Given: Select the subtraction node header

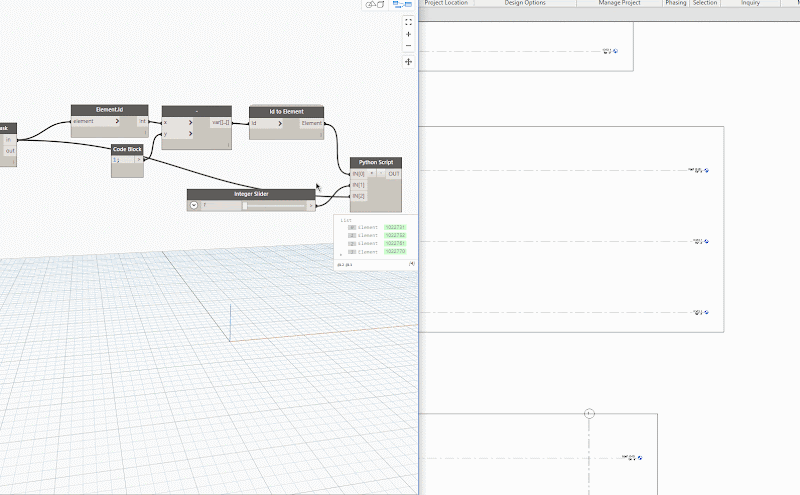Looking at the screenshot, I should tap(196, 111).
